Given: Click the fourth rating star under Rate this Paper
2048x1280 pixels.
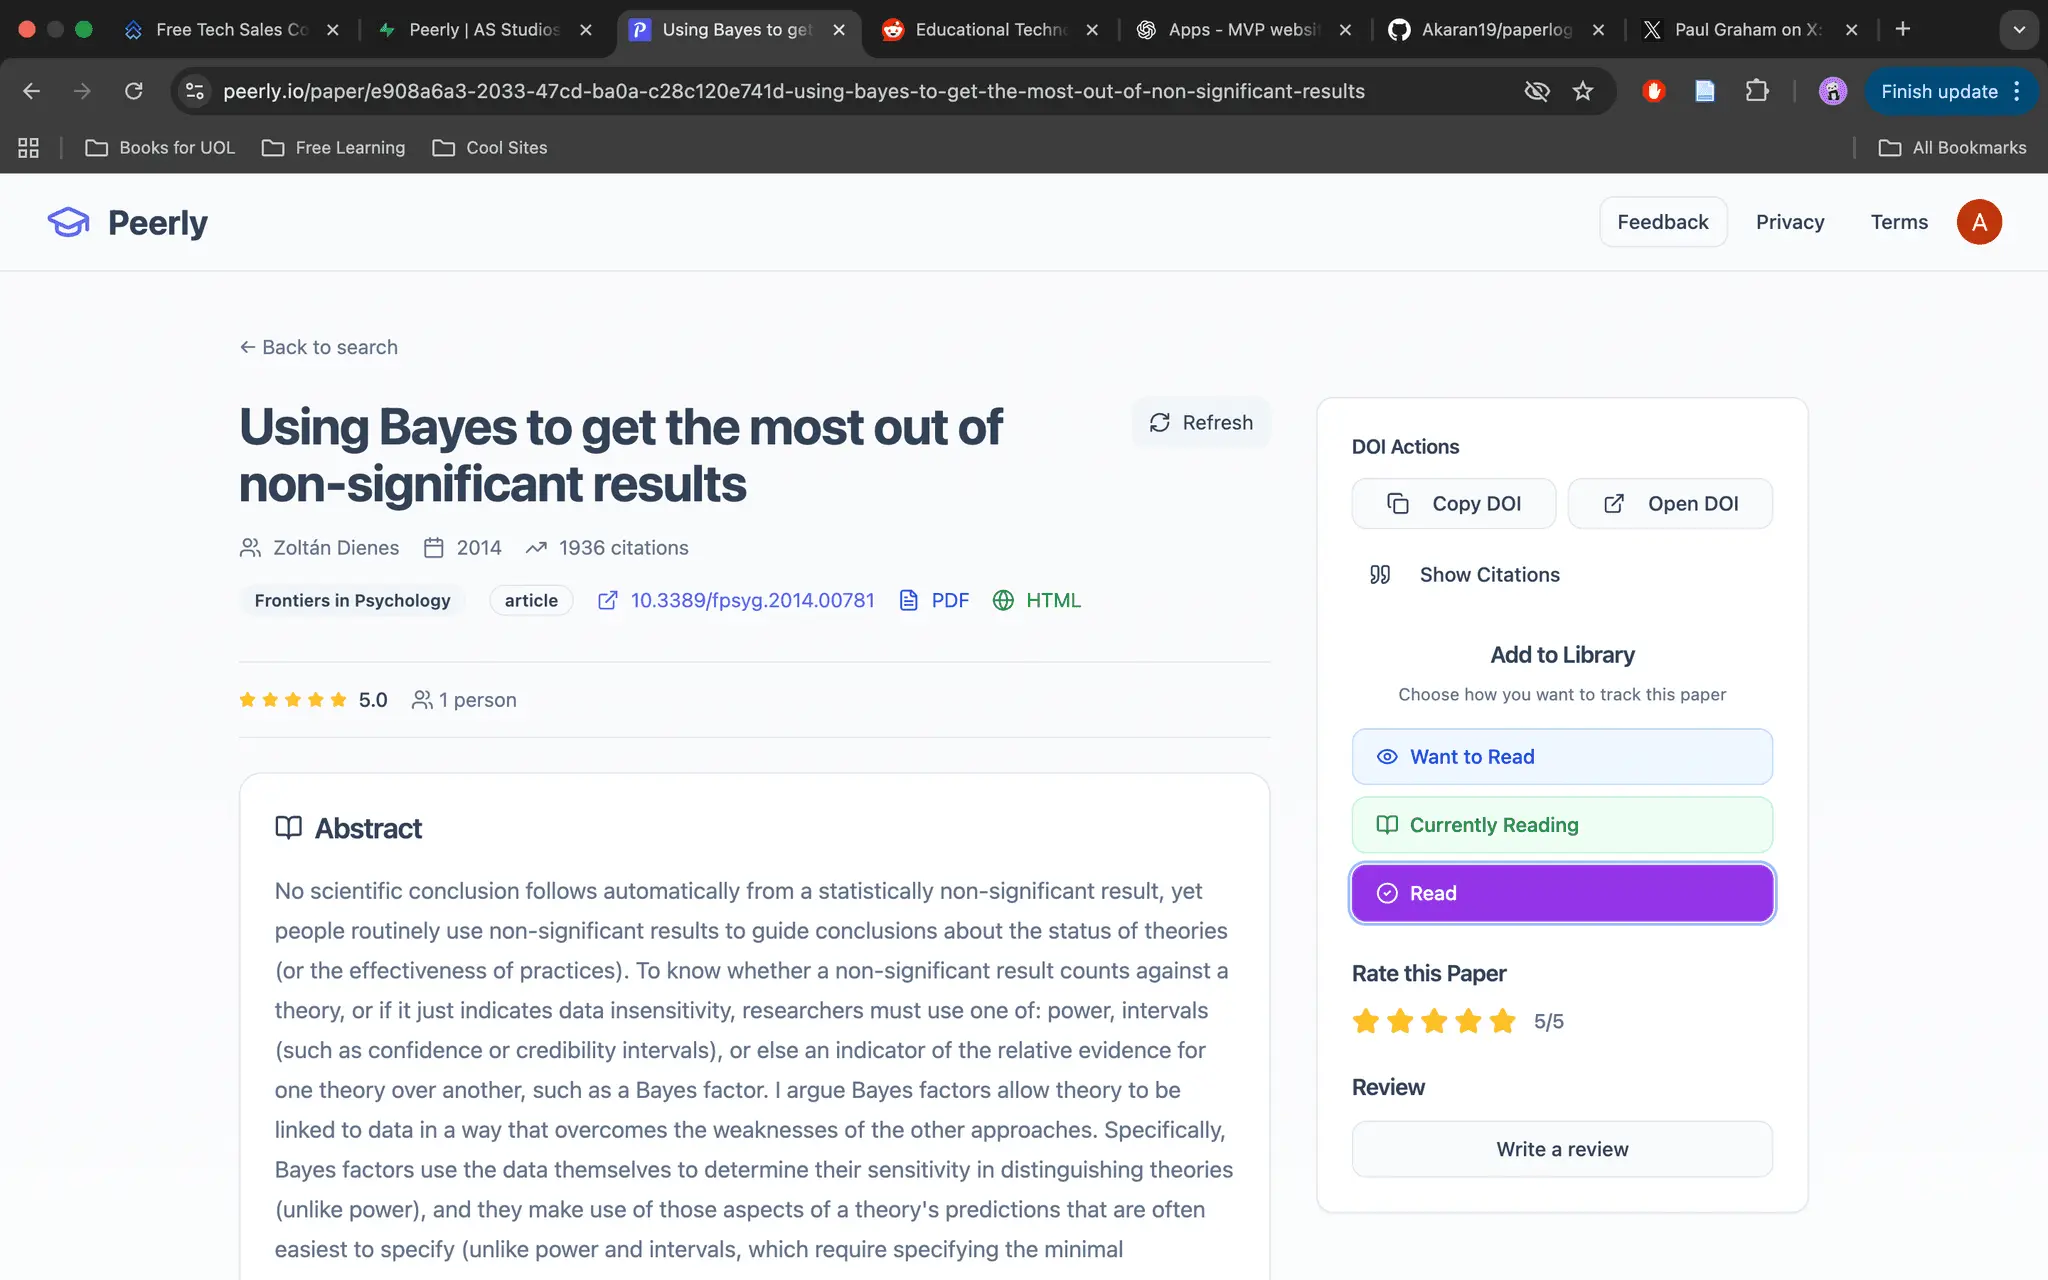Looking at the screenshot, I should [x=1468, y=1021].
